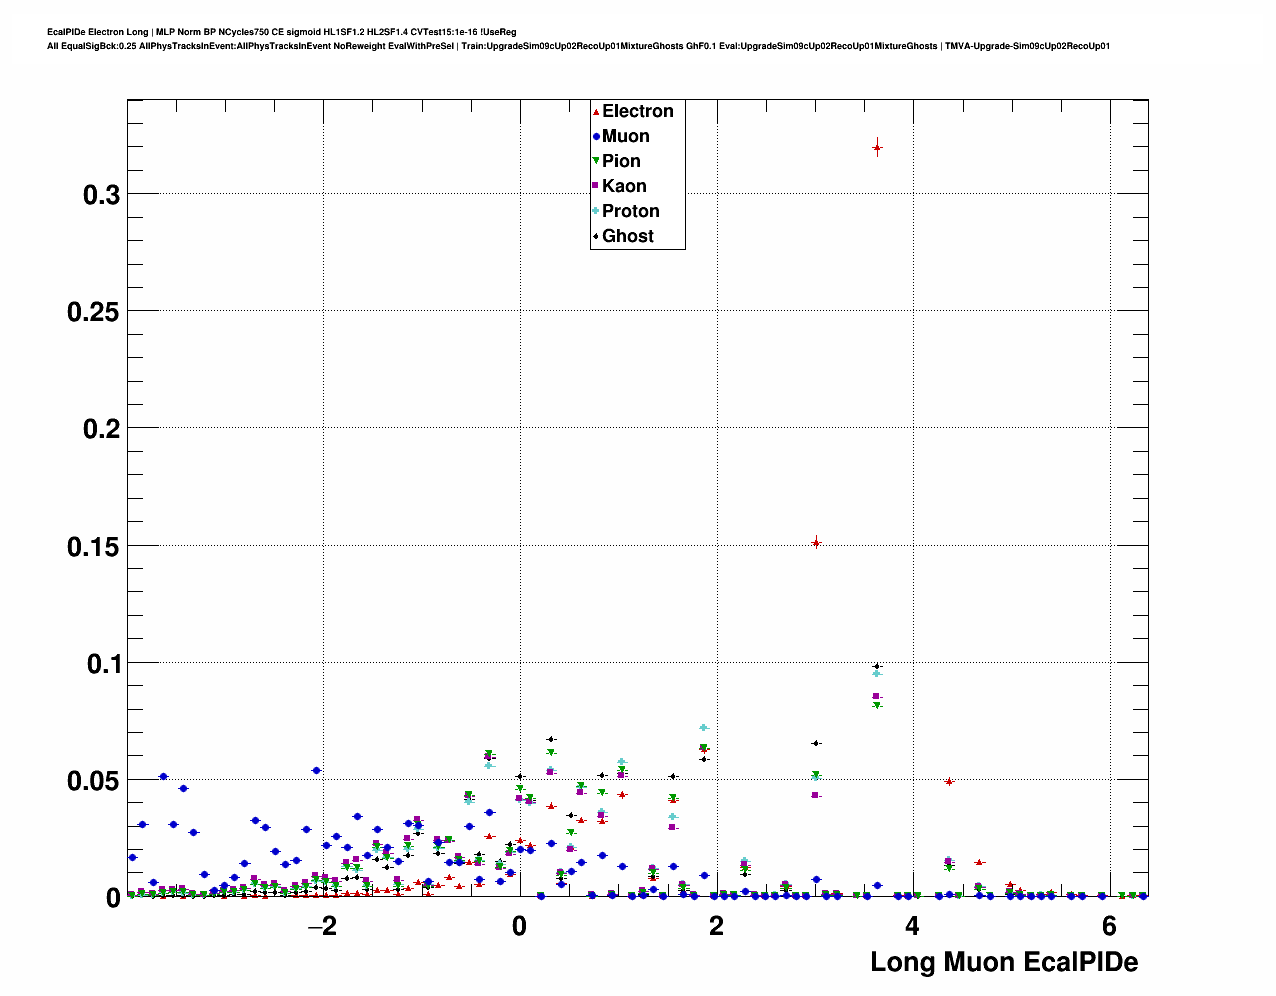
Task: Click the 0.15 y-axis tick label
Action: (93, 547)
